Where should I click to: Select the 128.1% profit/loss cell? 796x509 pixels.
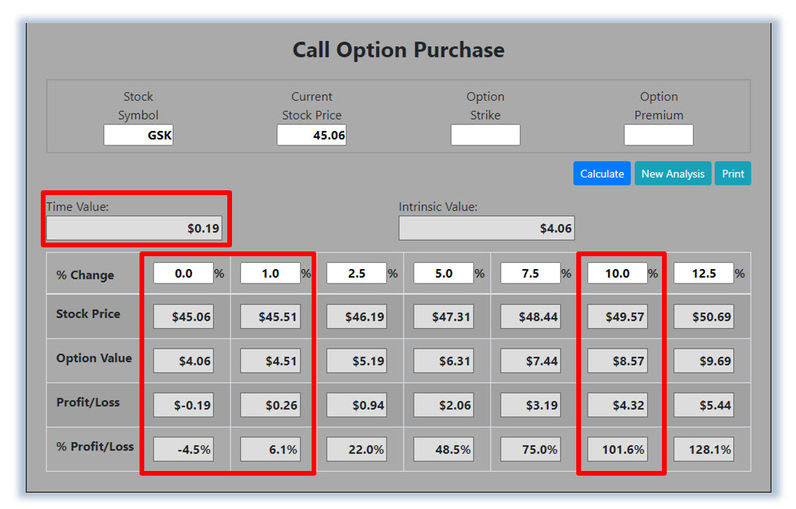tap(704, 449)
